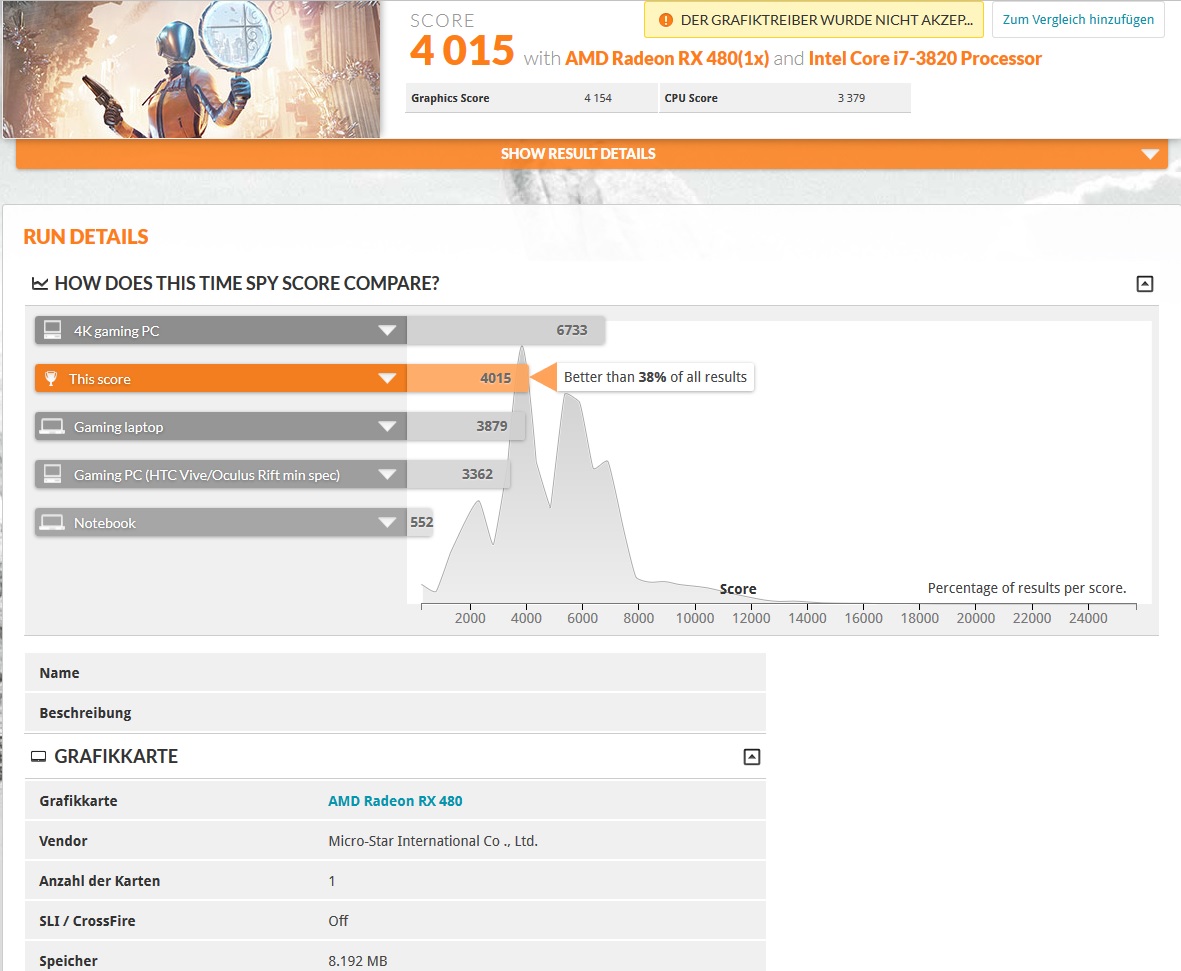Click the graphics driver warning icon
The width and height of the screenshot is (1181, 971).
(665, 20)
